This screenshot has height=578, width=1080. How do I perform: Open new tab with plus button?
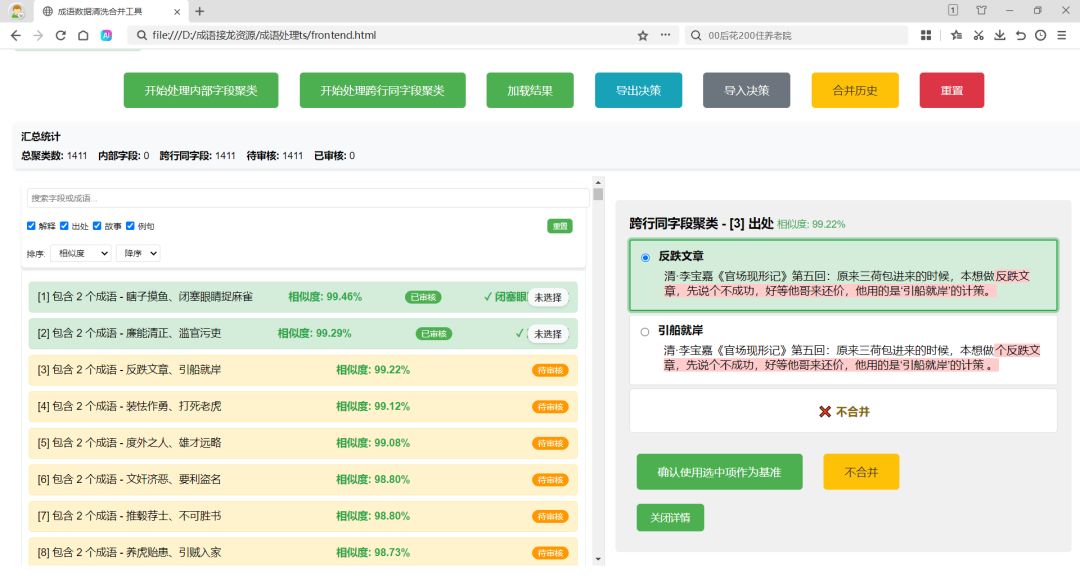[x=199, y=11]
